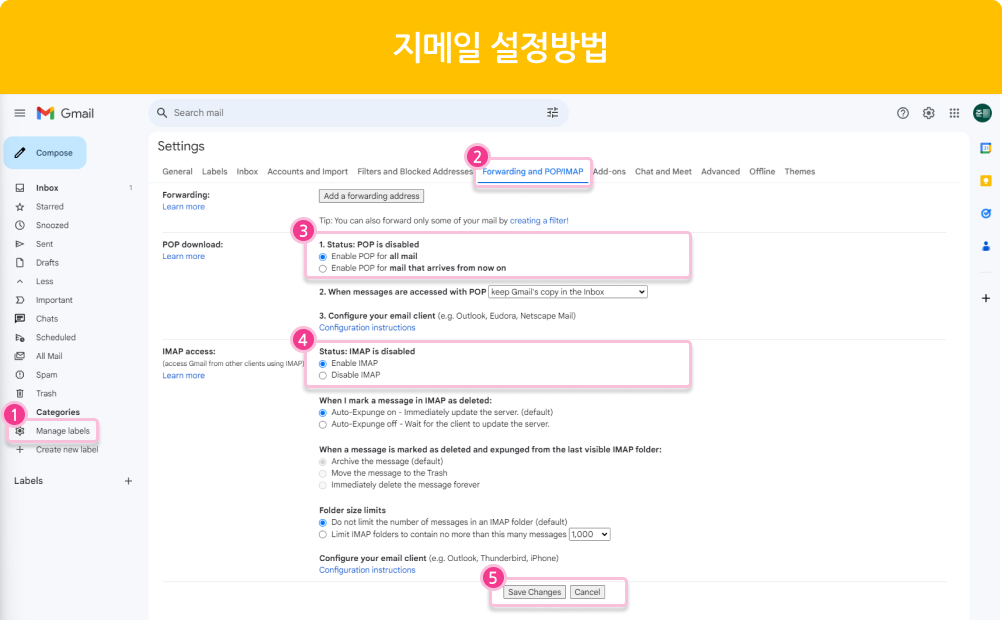1002x629 pixels.
Task: Select Auto-Expunge off option
Action: (323, 424)
